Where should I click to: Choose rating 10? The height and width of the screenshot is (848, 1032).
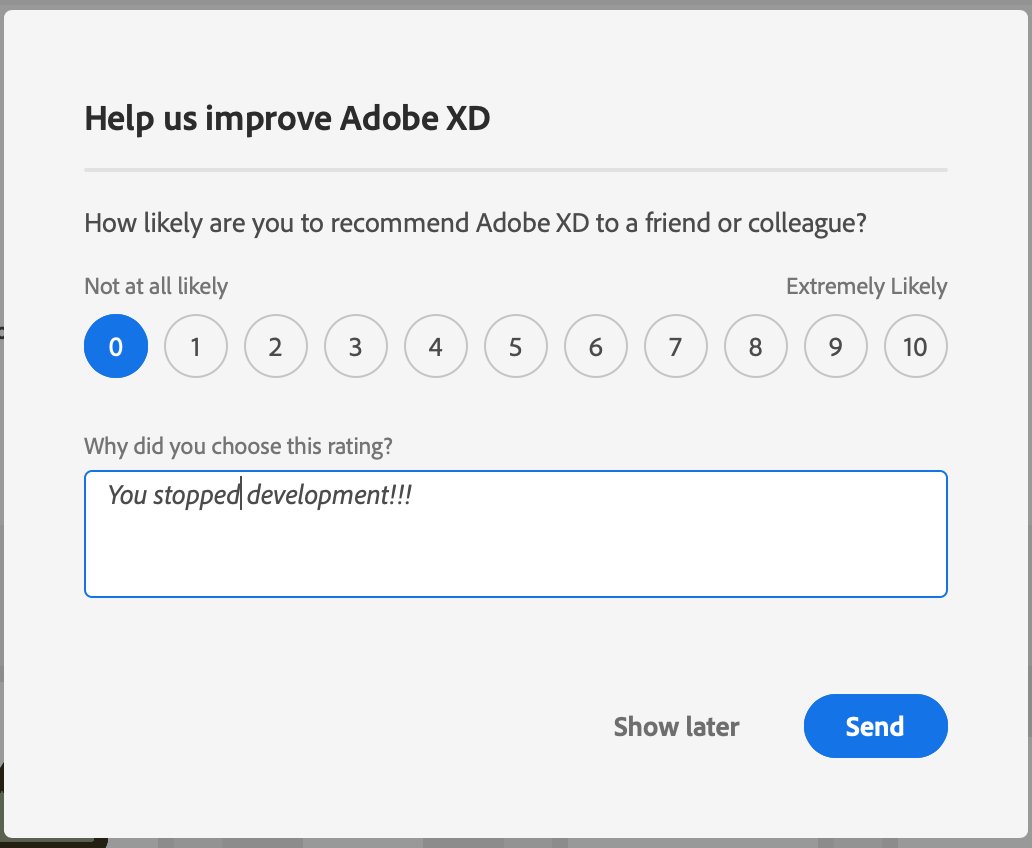(916, 346)
